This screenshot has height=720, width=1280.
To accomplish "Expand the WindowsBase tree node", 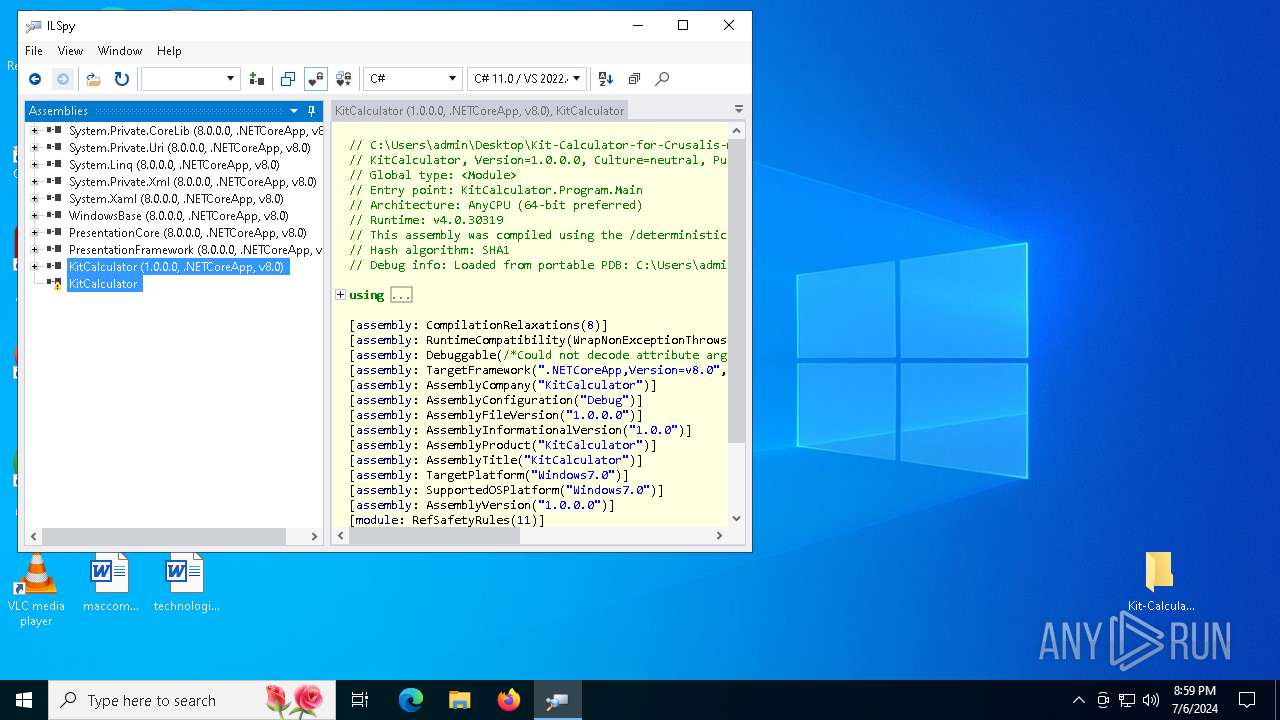I will pos(35,216).
